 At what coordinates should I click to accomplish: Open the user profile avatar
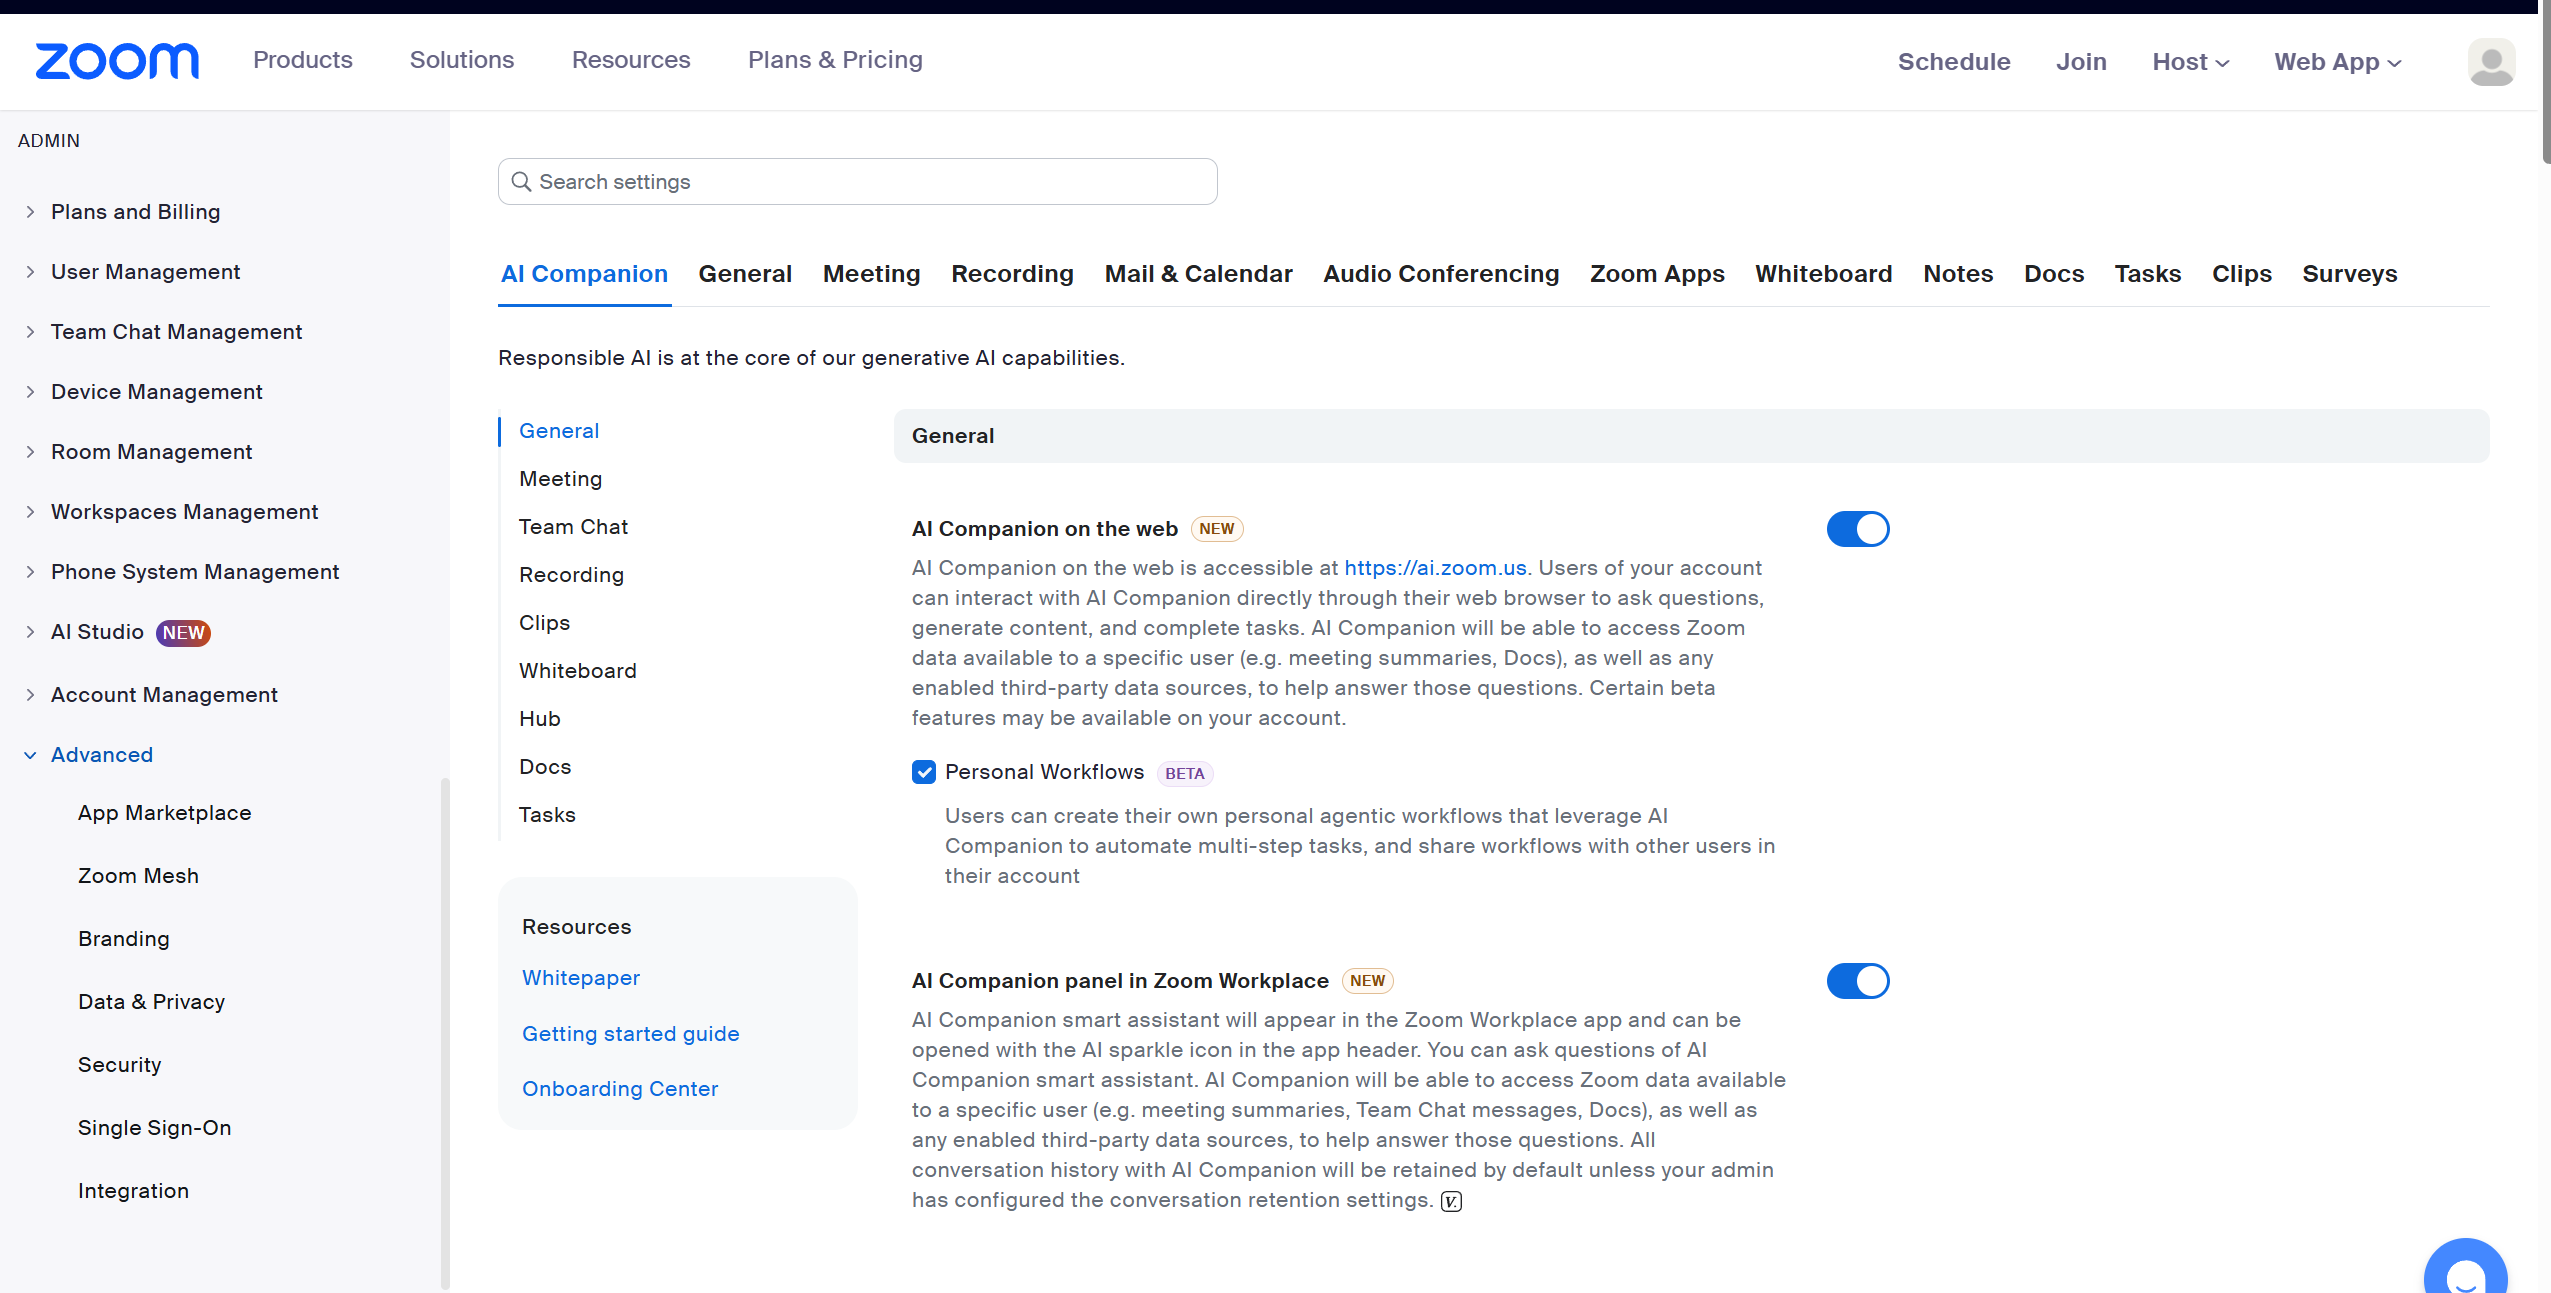coord(2490,62)
